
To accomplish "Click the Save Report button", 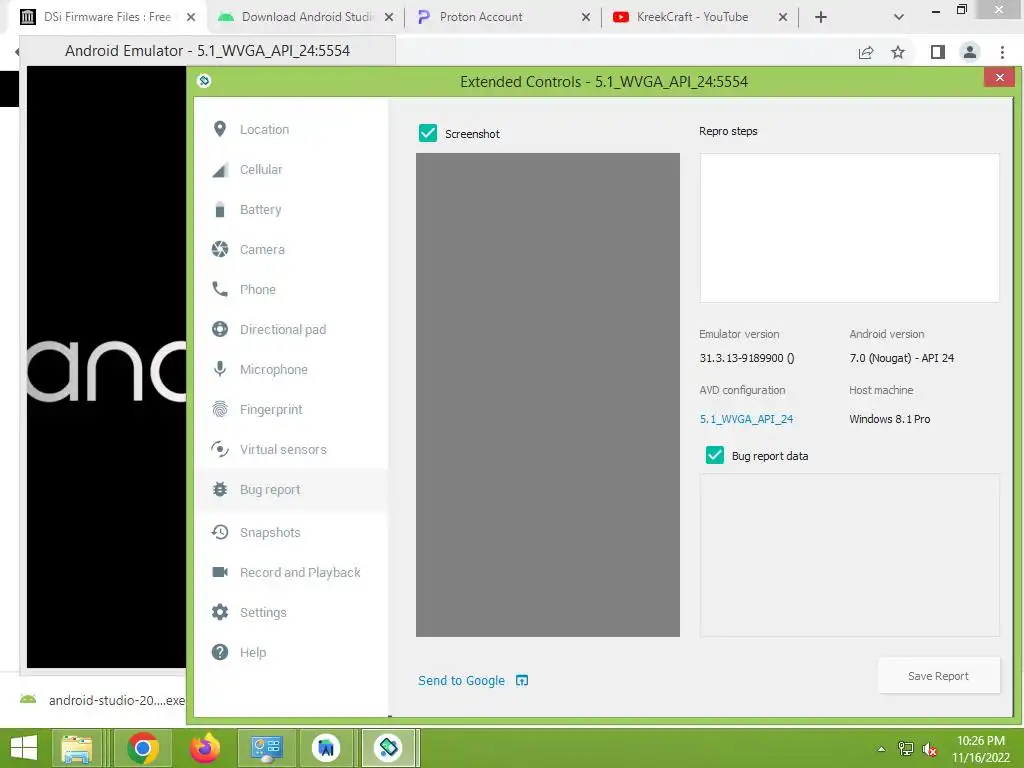I will tap(938, 676).
